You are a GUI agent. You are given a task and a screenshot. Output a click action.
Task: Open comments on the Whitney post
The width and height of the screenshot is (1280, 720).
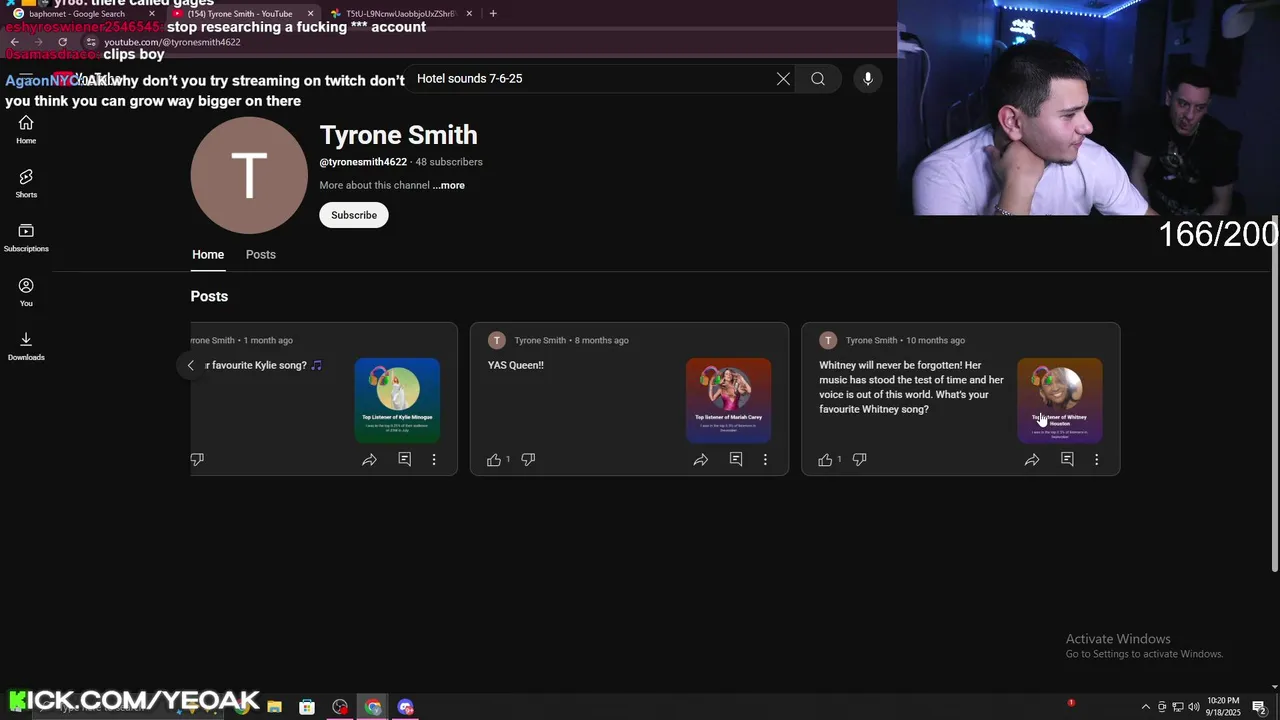[1067, 459]
